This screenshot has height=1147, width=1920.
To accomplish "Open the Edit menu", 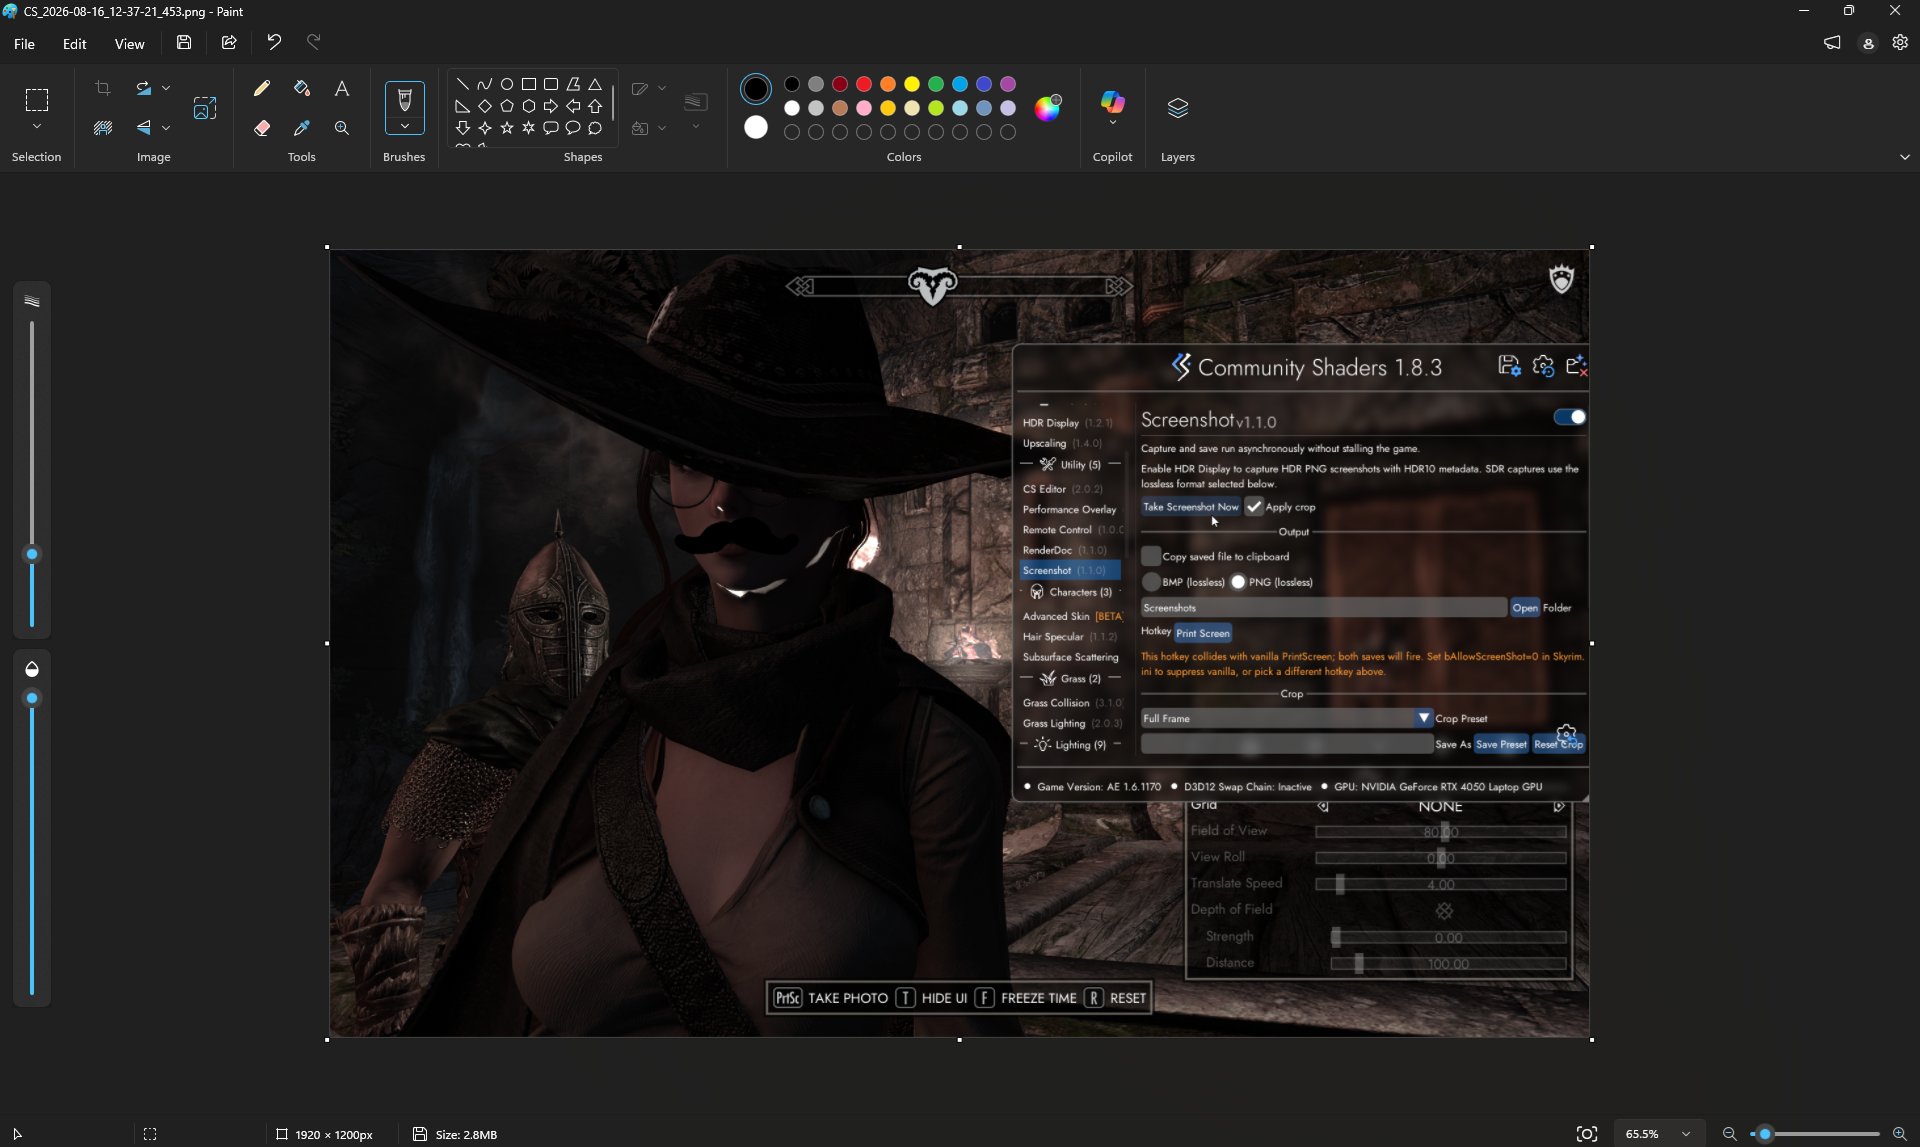I will [75, 44].
